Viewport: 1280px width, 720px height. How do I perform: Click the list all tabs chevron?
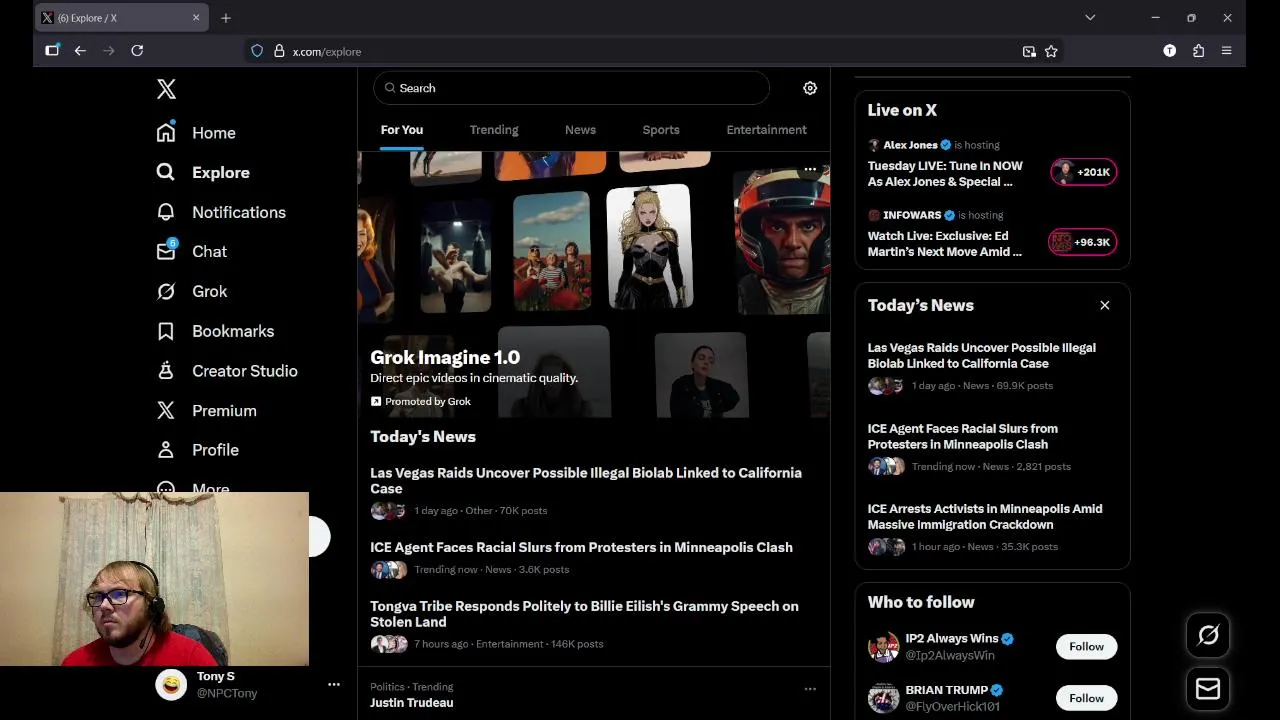point(1090,17)
